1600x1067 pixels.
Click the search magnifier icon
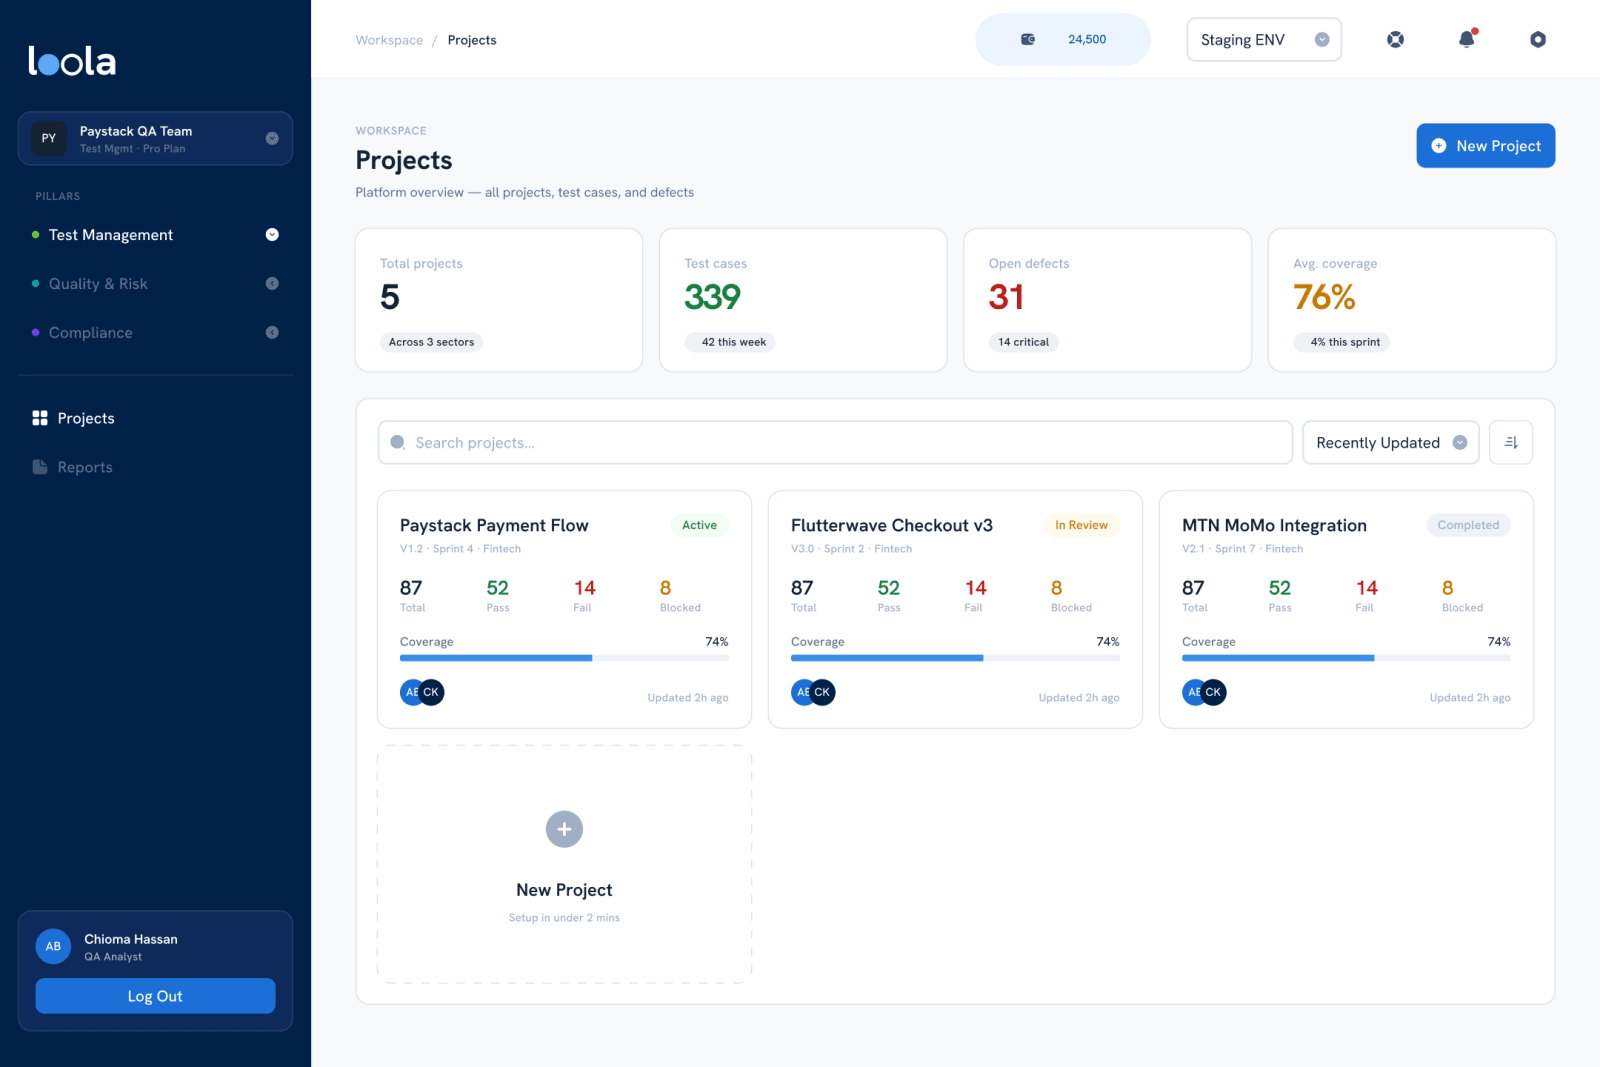(x=398, y=442)
